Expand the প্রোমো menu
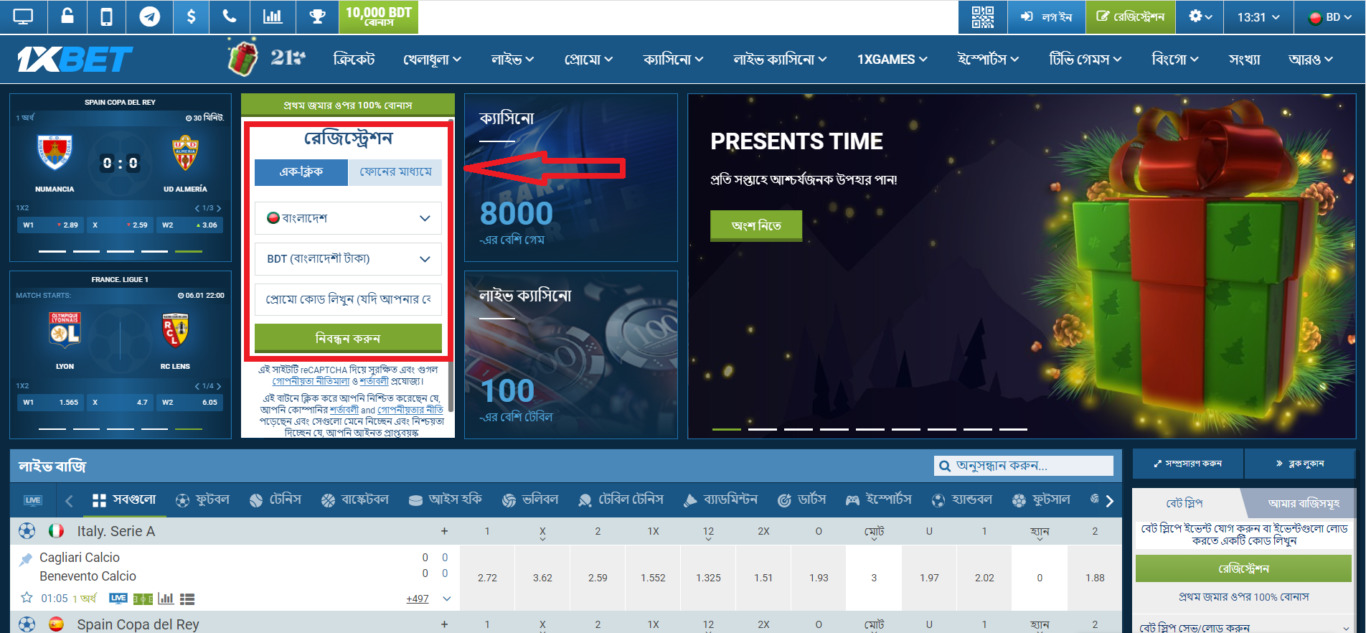Screen dimensions: 1366x633 point(588,59)
